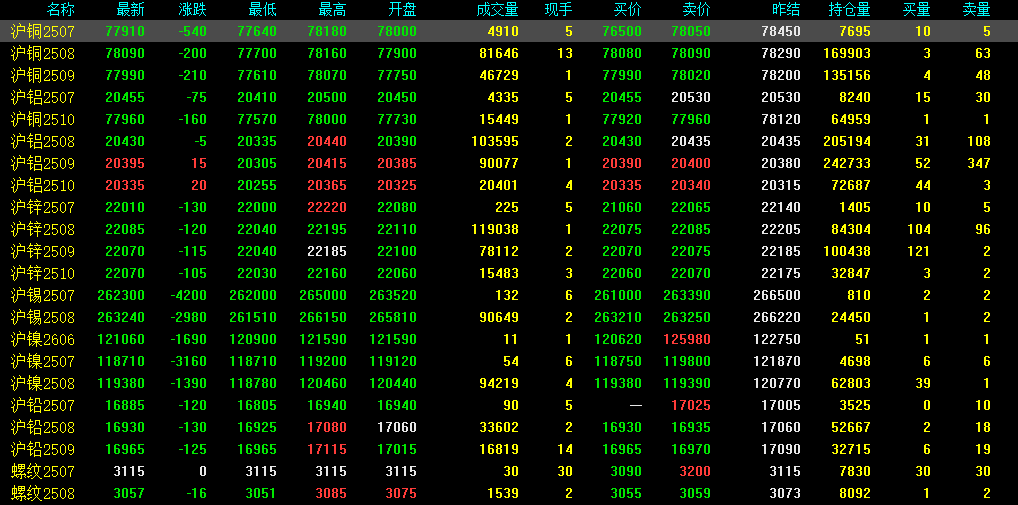
Task: Click latest price 77910 of 沪铜2507
Action: [x=125, y=31]
